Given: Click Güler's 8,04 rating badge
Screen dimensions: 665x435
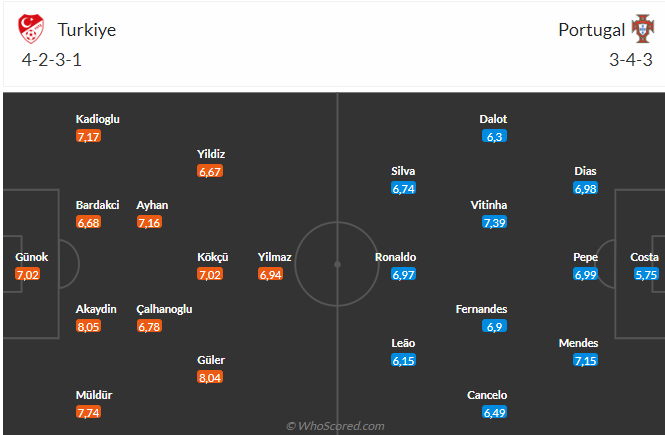Looking at the screenshot, I should (211, 377).
